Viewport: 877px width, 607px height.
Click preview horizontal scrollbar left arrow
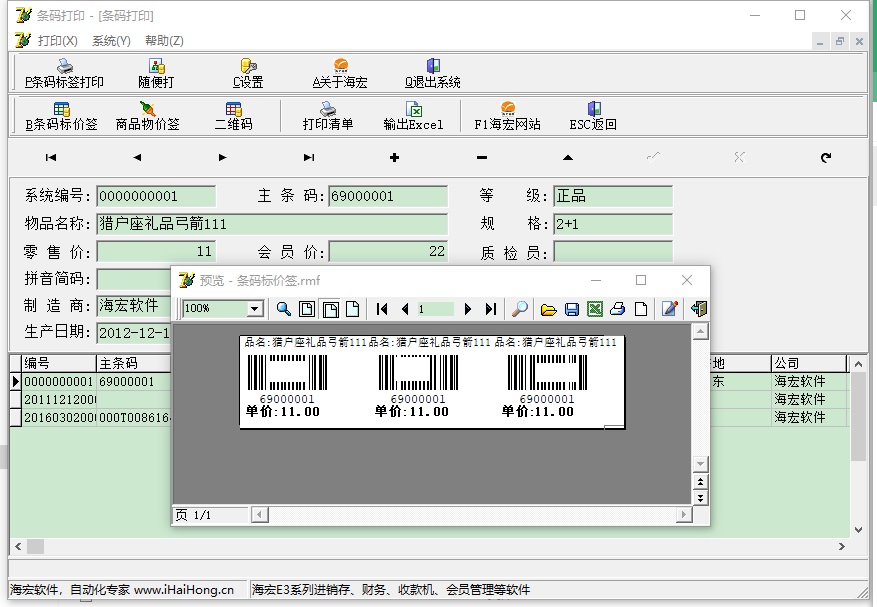[x=259, y=514]
